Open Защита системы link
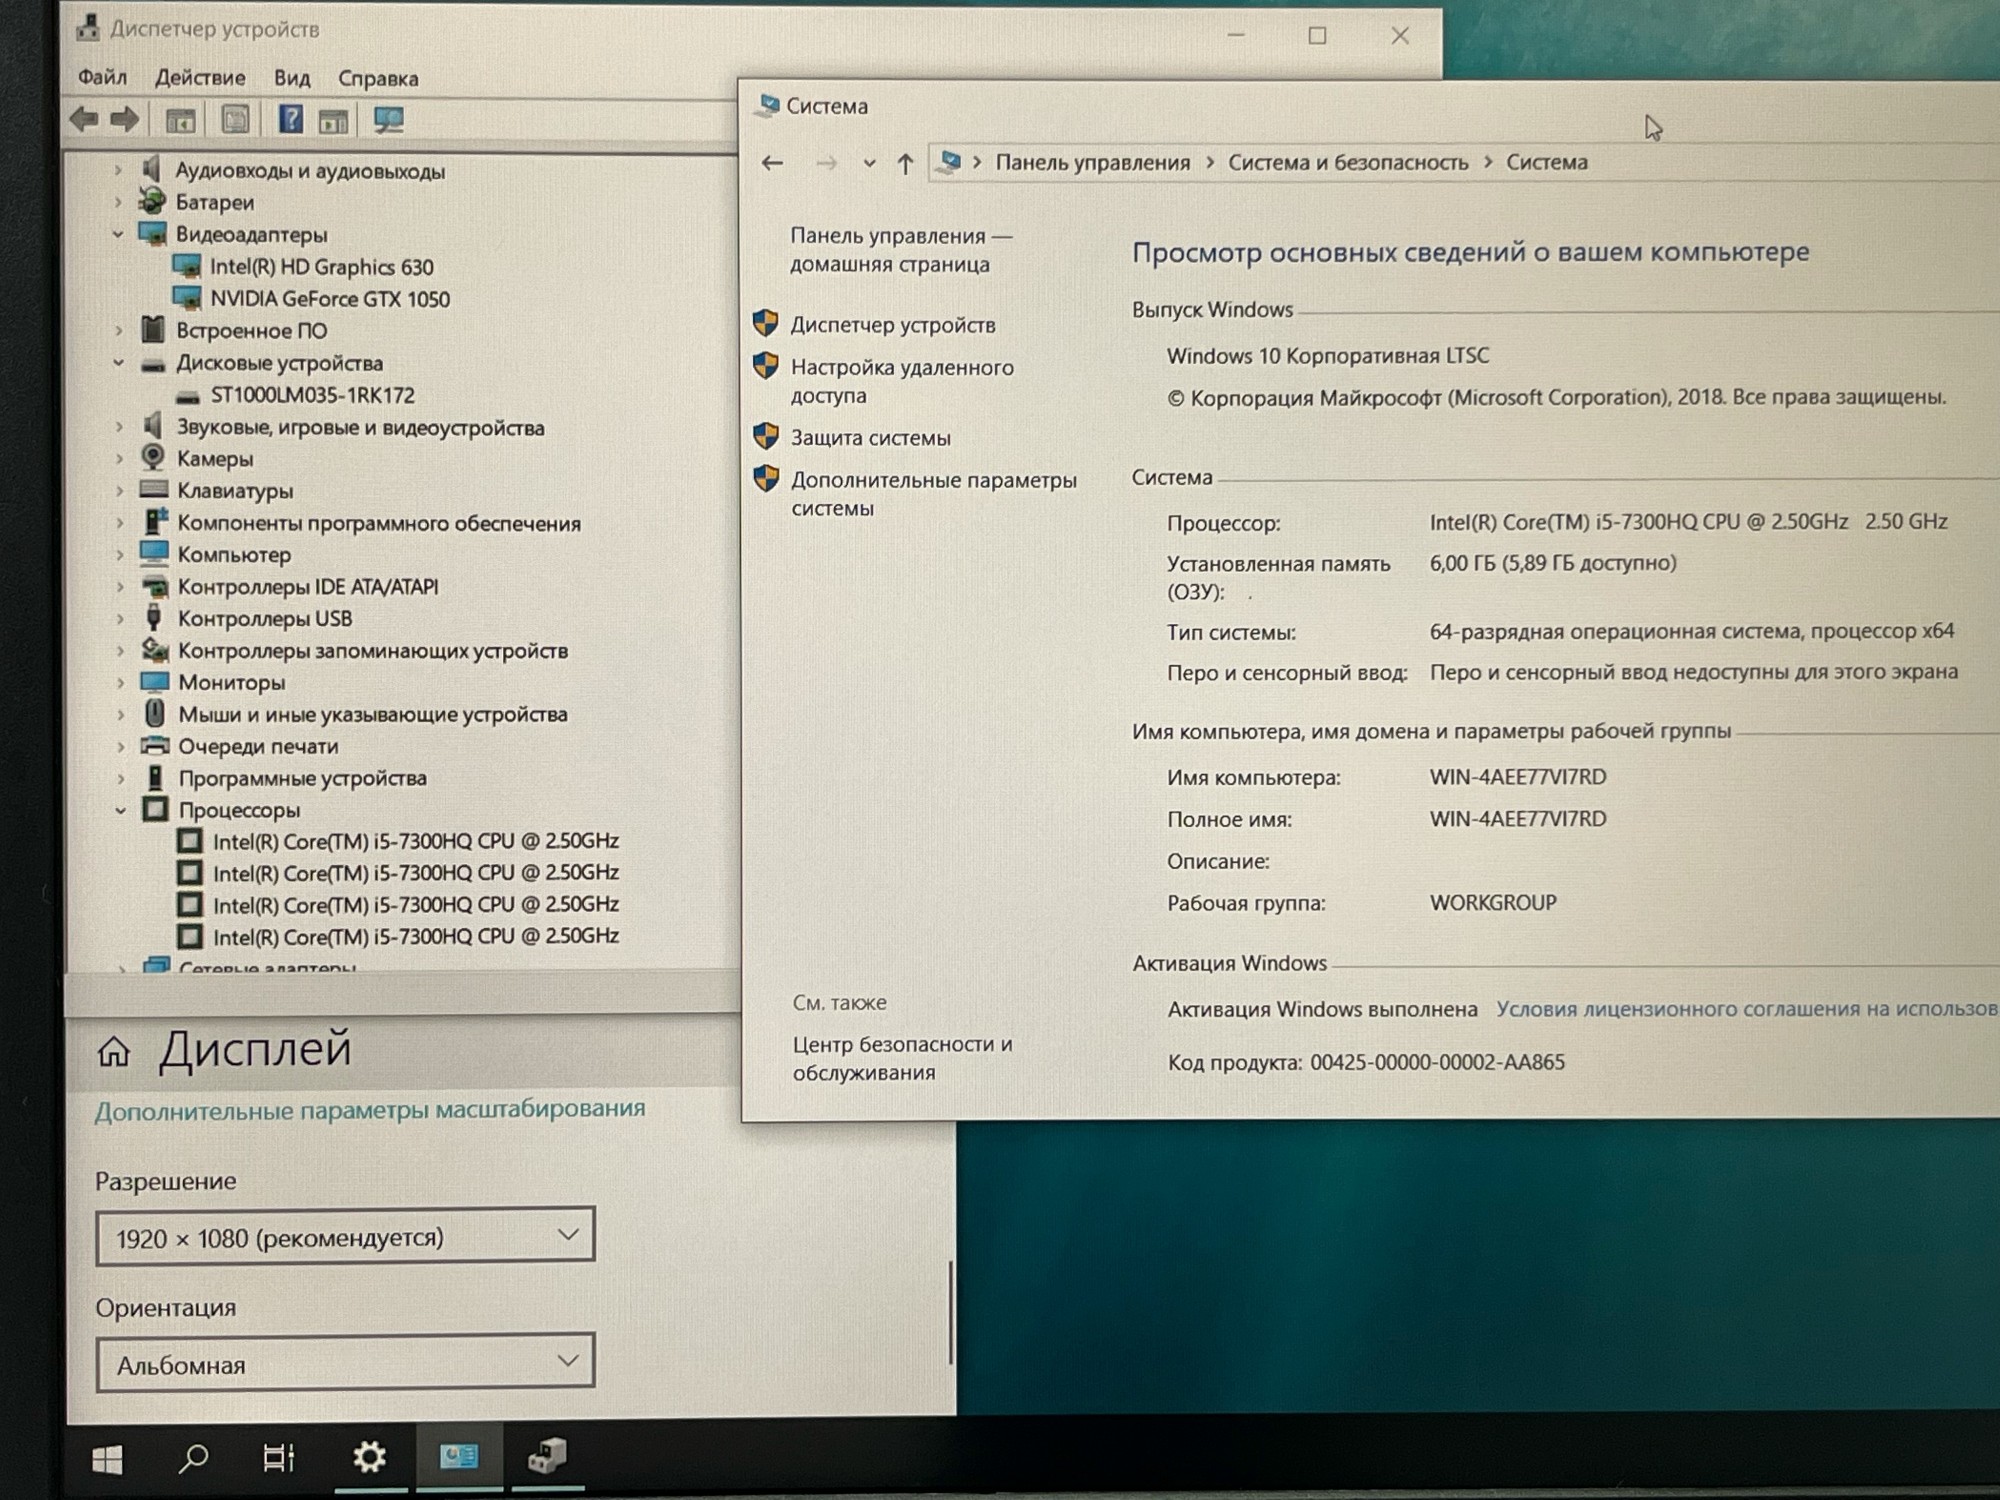The image size is (2000, 1500). click(870, 438)
